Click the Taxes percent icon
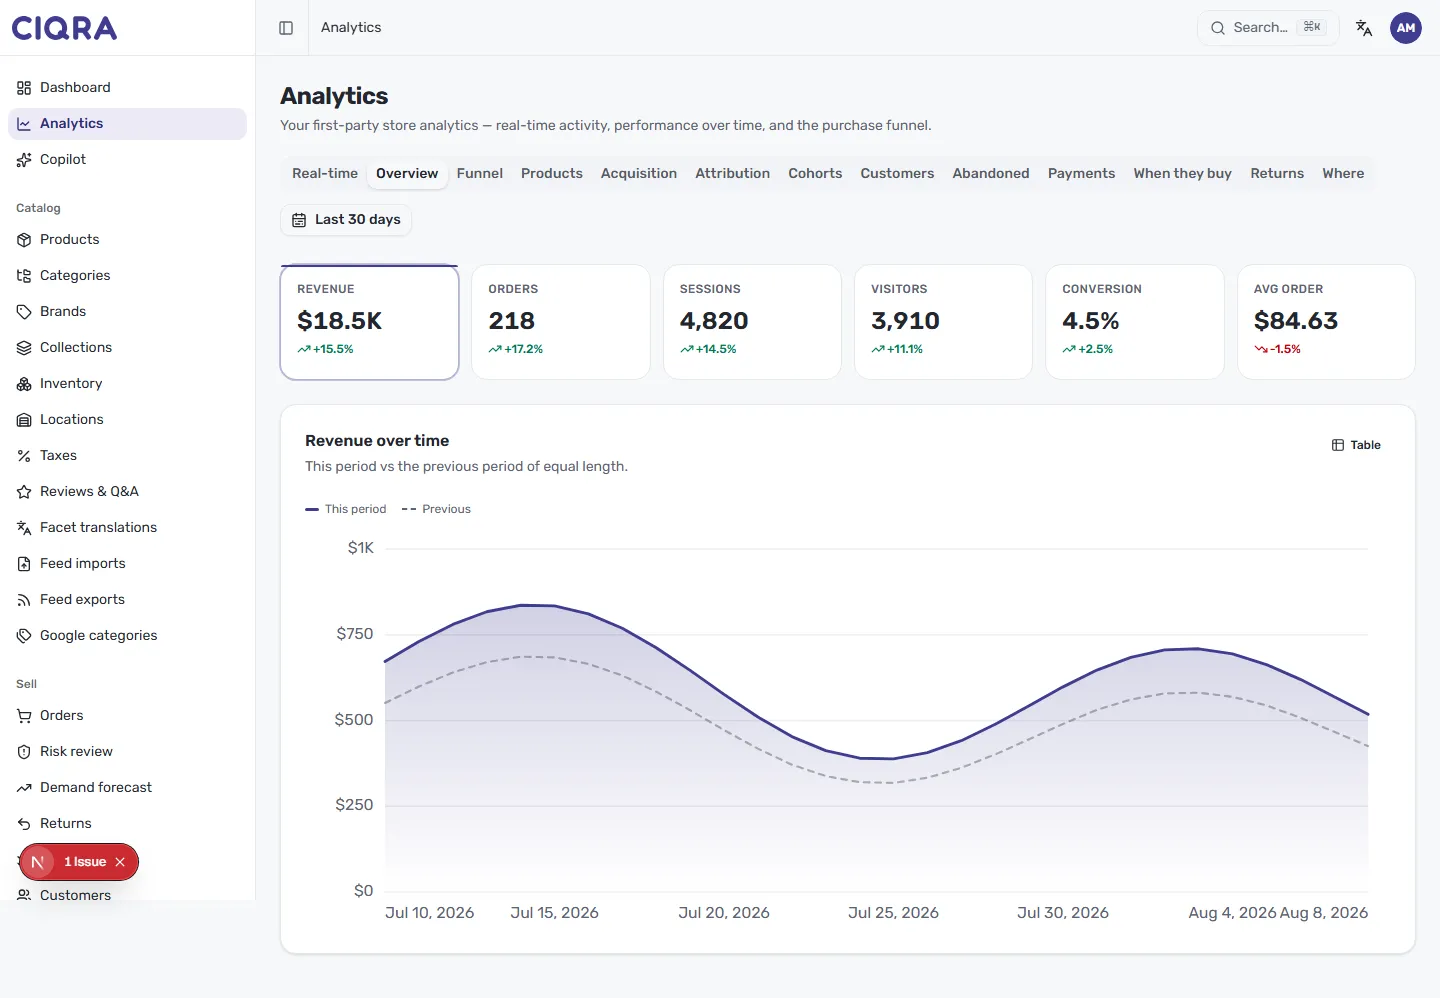Screen dimensions: 1440x998 [24, 456]
